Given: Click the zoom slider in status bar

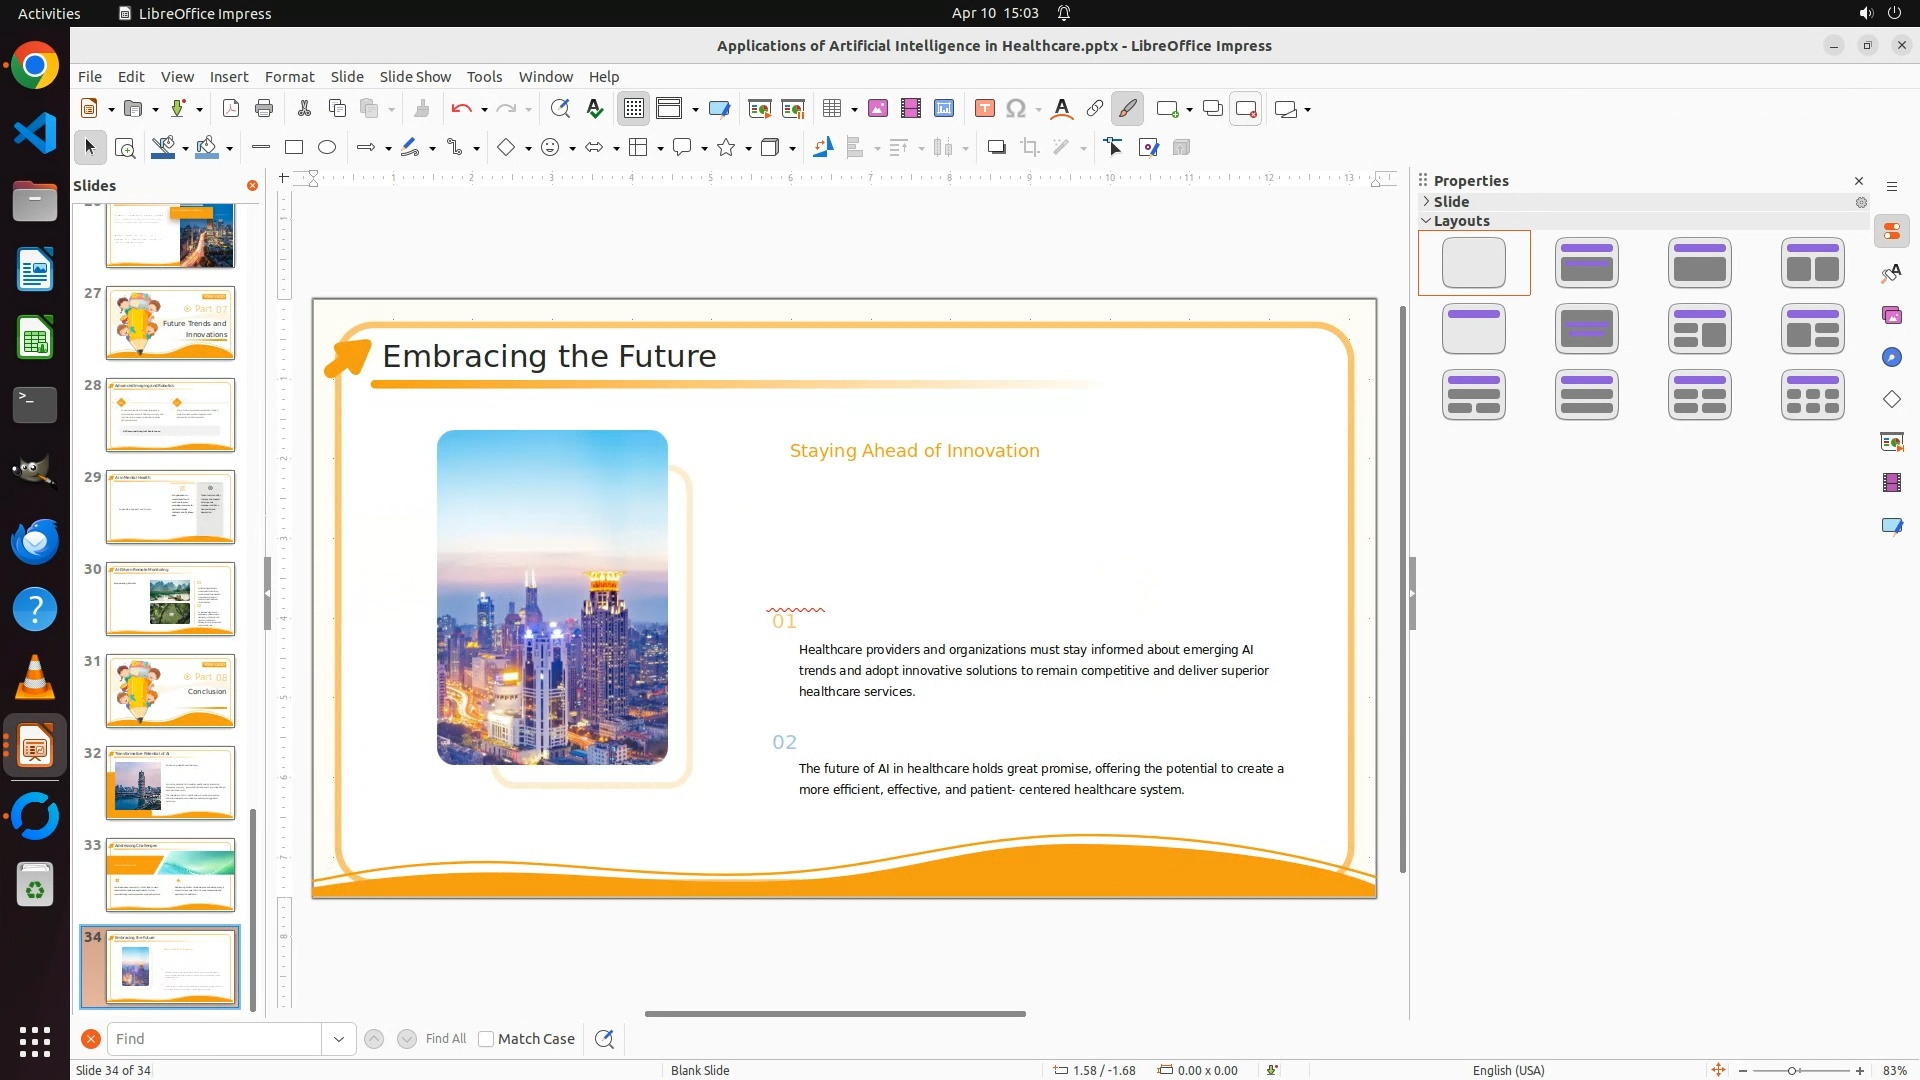Looking at the screenshot, I should [x=1792, y=1070].
